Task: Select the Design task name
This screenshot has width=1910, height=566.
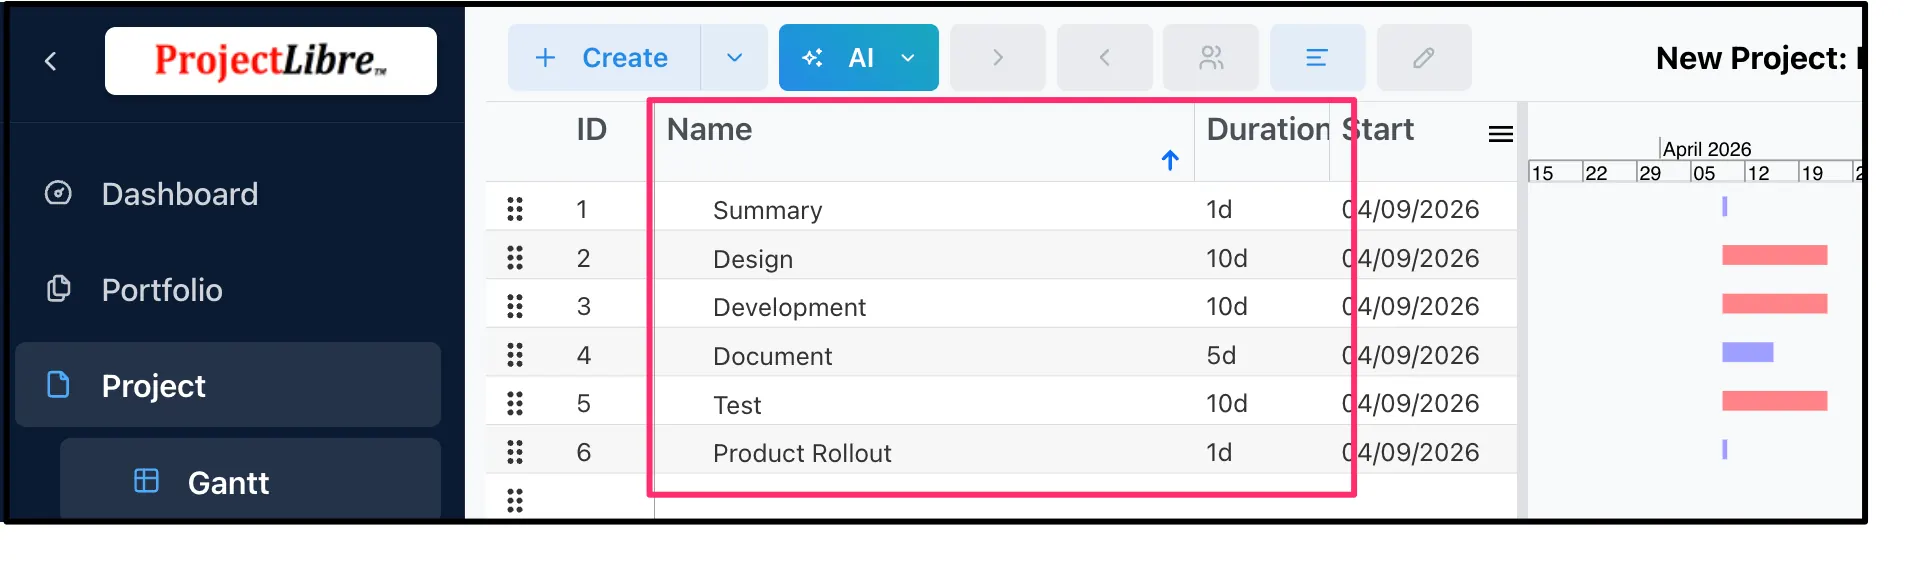Action: pyautogui.click(x=753, y=259)
